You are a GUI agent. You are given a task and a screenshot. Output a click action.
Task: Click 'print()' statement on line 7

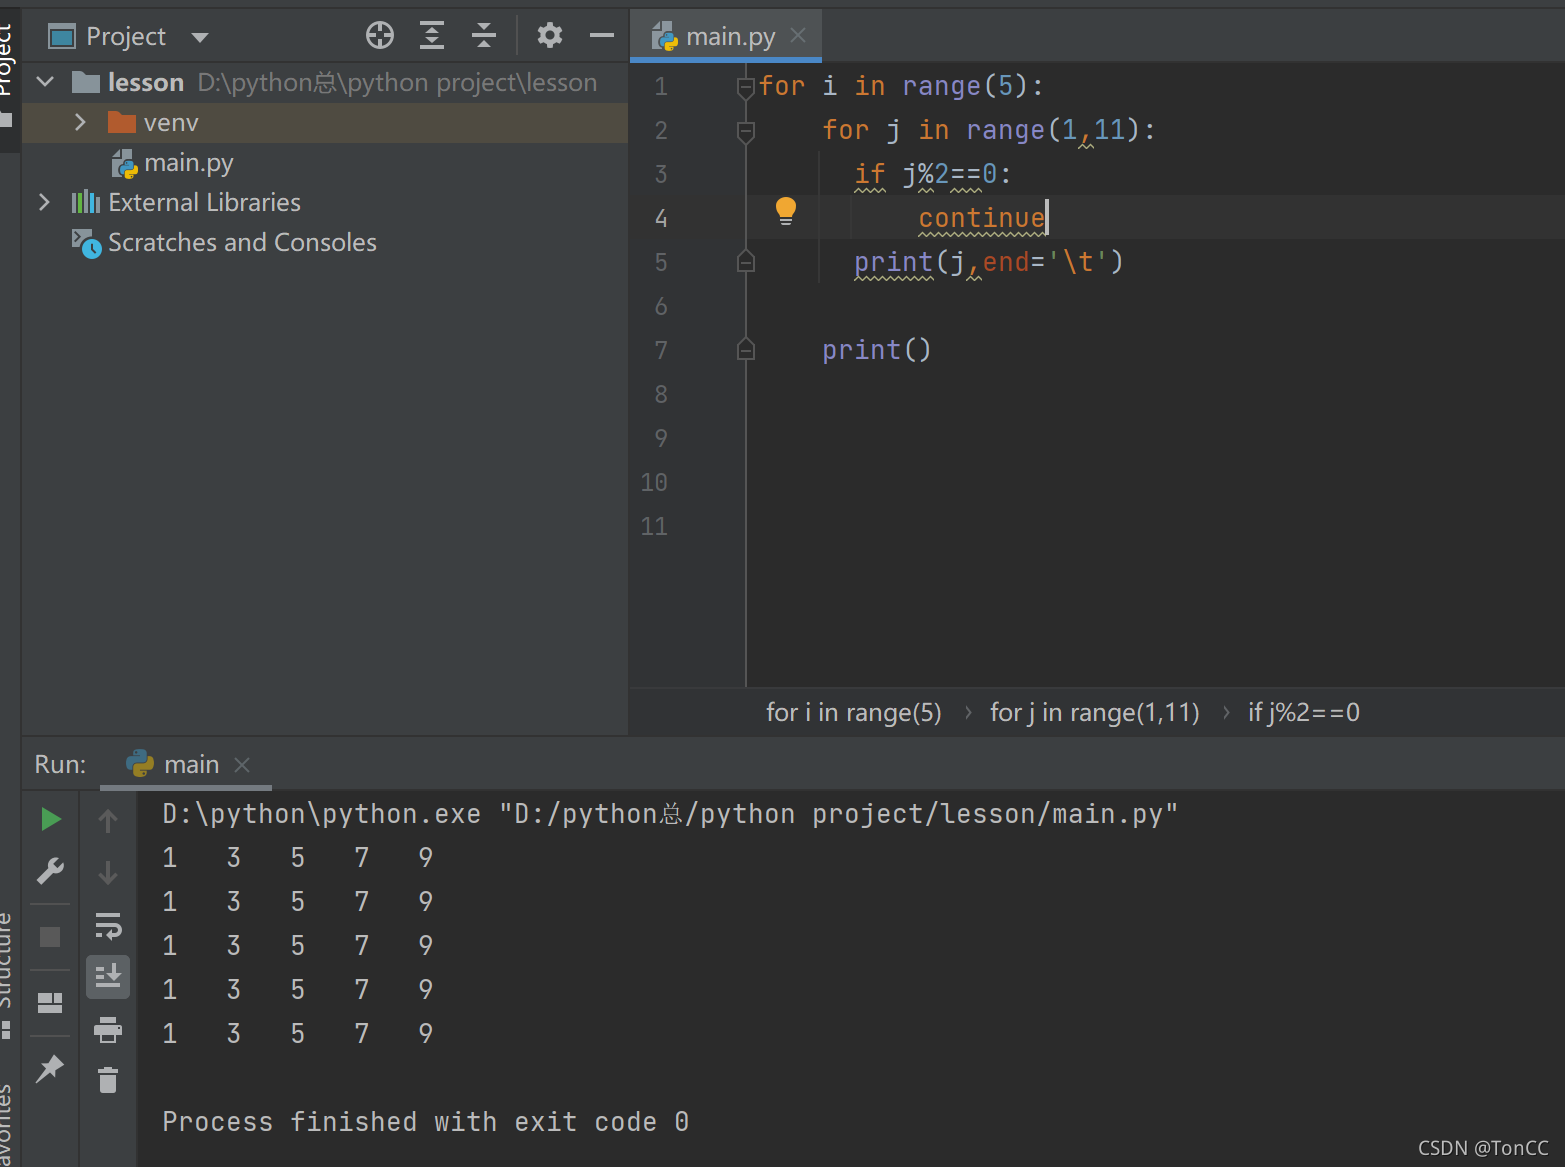877,350
